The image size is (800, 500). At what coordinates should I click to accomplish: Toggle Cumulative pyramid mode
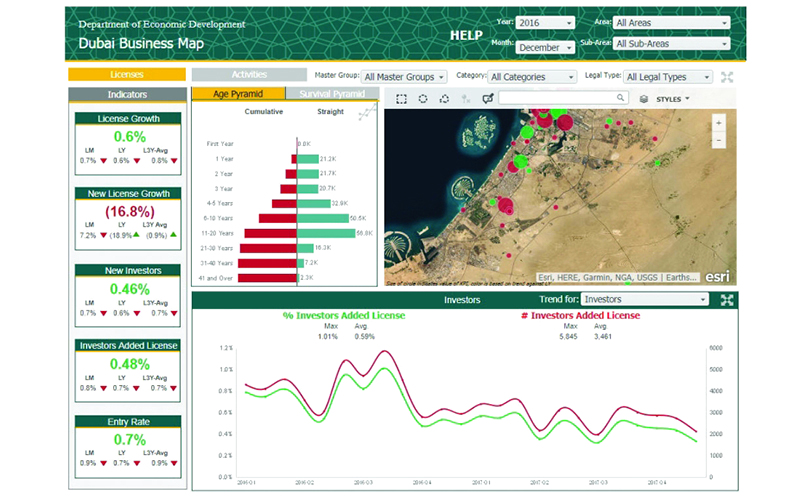coord(264,112)
